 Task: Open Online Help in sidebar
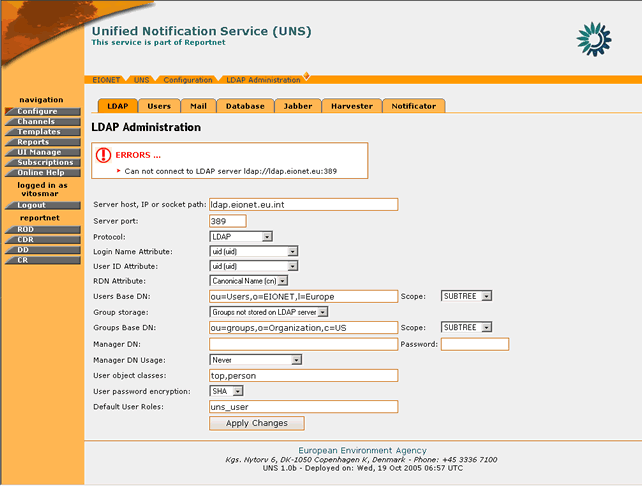click(x=43, y=173)
